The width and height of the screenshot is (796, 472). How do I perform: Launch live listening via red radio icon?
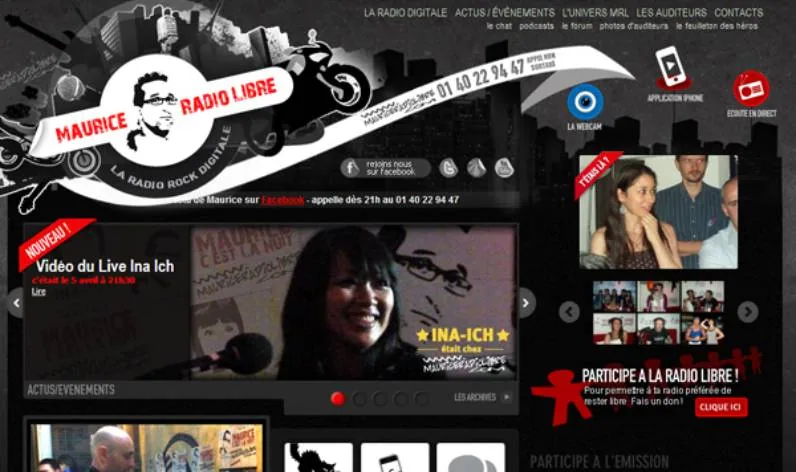[751, 89]
